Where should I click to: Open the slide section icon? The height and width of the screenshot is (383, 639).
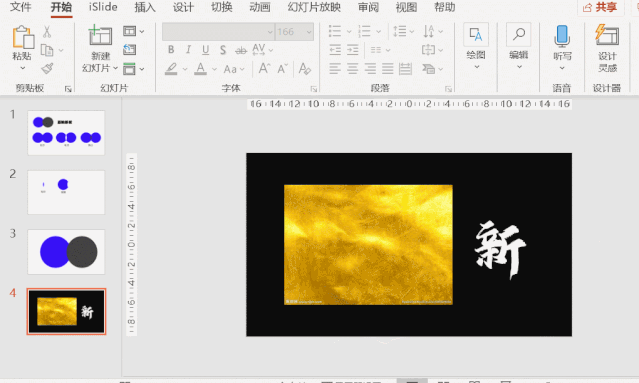click(129, 69)
